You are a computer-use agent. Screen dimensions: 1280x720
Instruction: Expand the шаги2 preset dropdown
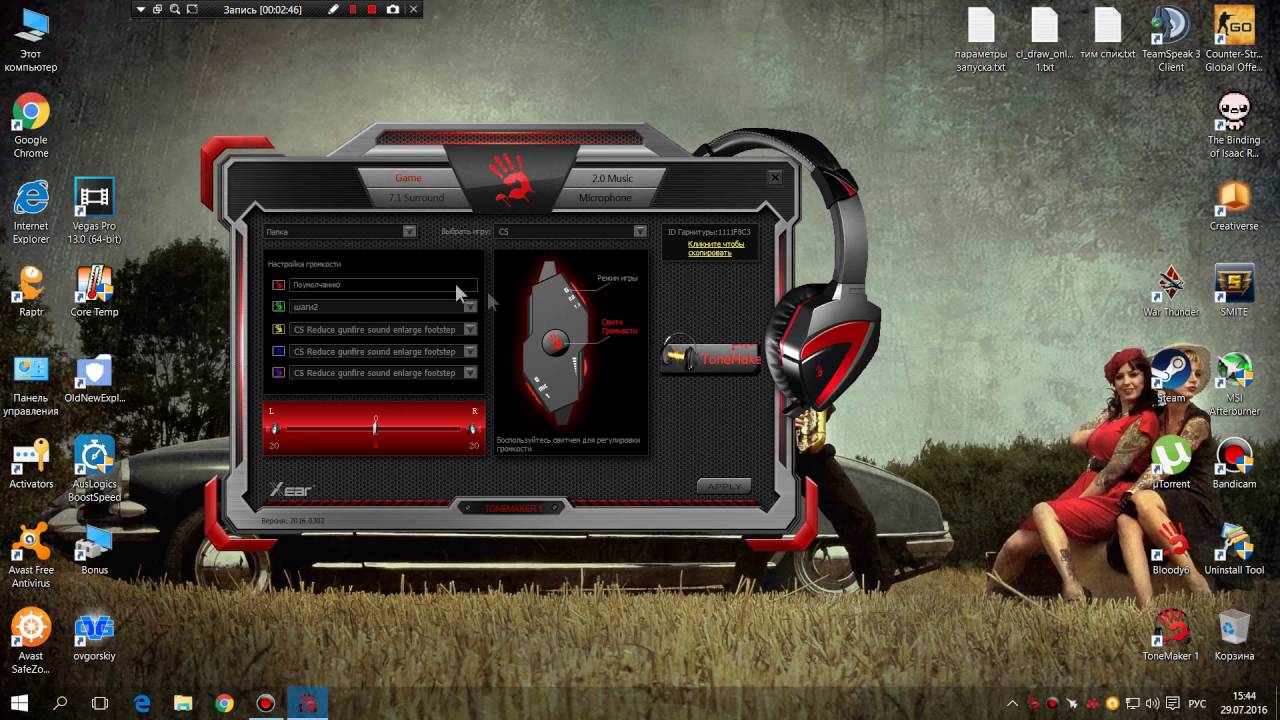click(x=470, y=307)
